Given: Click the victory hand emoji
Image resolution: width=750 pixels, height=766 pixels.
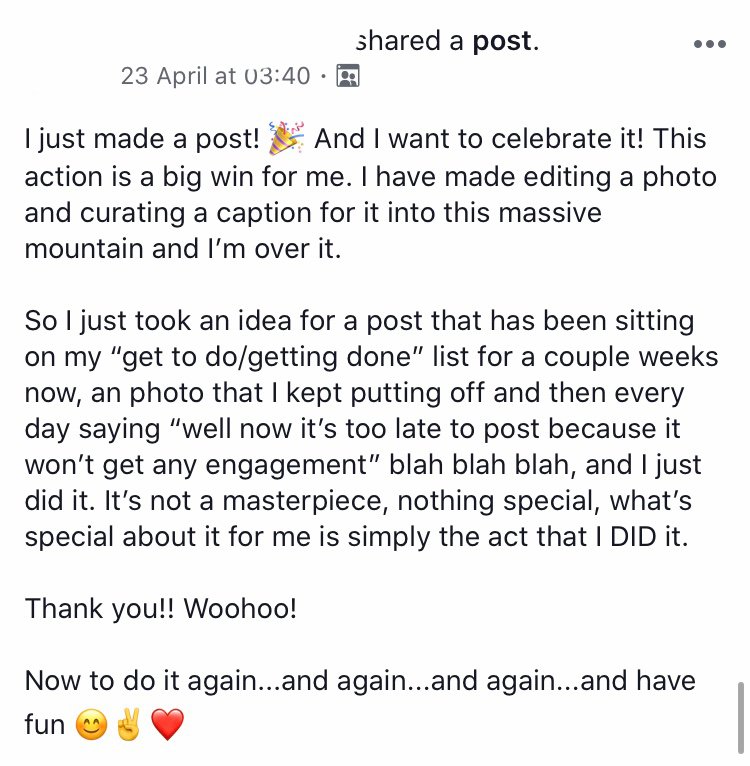Looking at the screenshot, I should 129,724.
